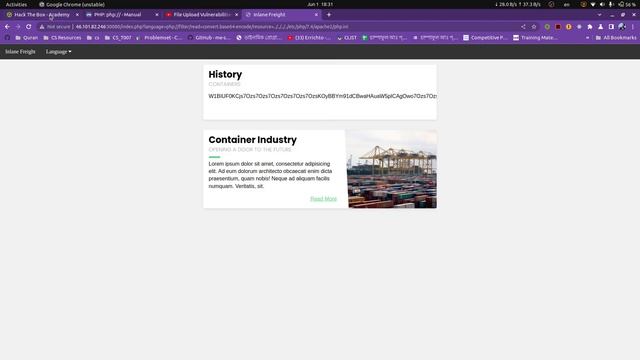Close the PHP Manual tab
The height and width of the screenshot is (360, 640).
(x=157, y=15)
